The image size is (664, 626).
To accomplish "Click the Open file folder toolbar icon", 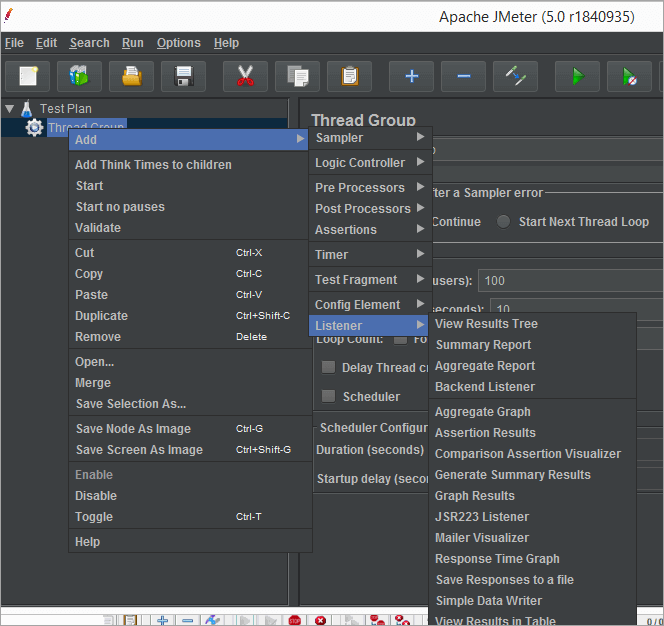I will [x=131, y=77].
